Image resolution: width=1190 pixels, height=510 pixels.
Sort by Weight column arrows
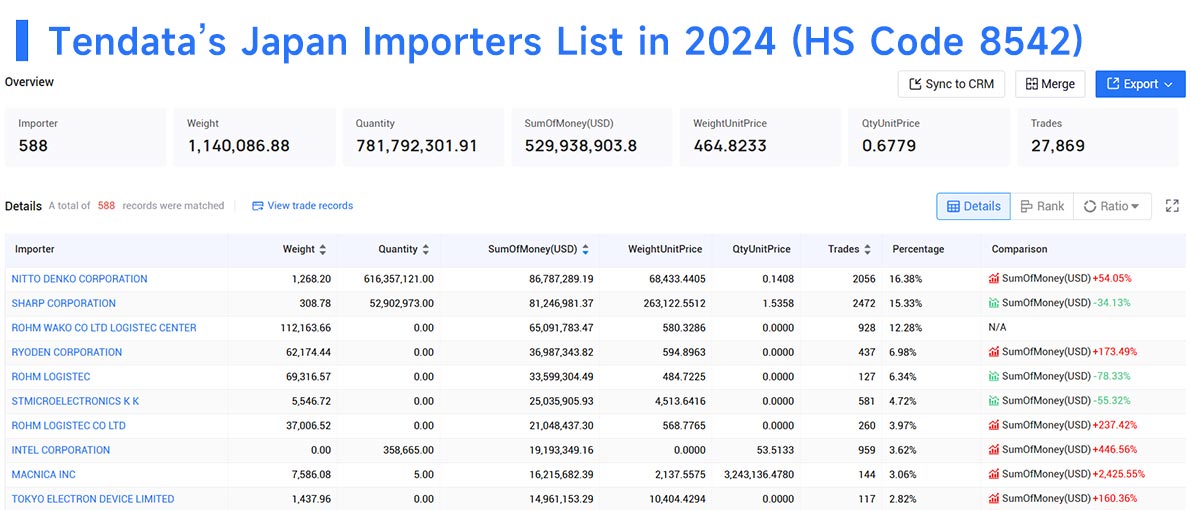(x=323, y=249)
